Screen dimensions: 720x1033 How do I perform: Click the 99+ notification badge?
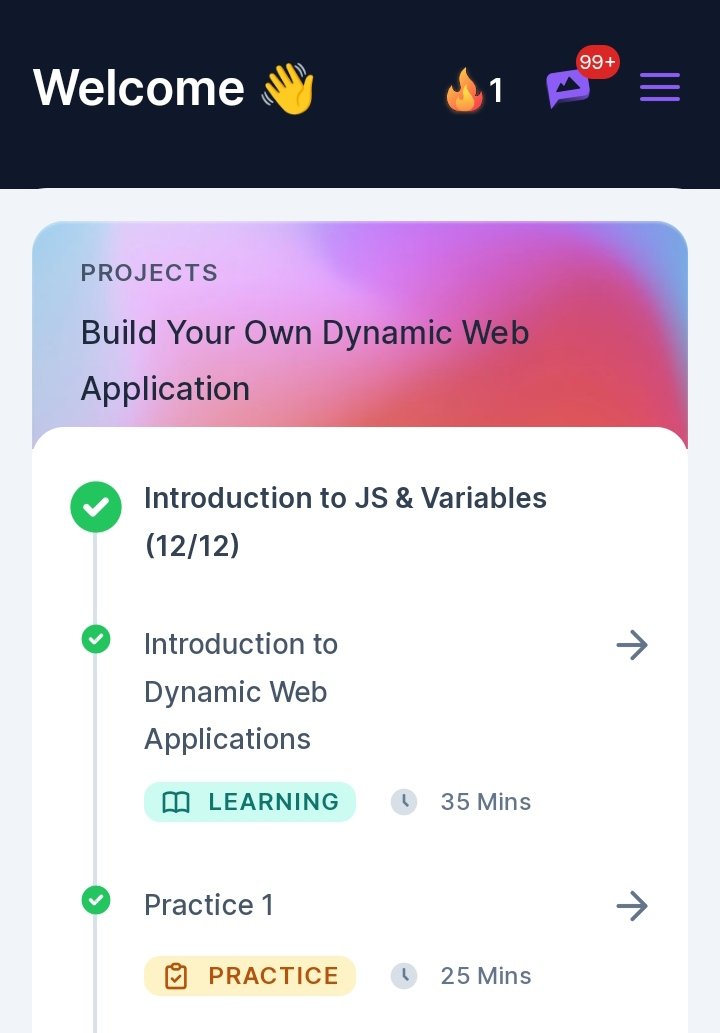click(x=597, y=62)
